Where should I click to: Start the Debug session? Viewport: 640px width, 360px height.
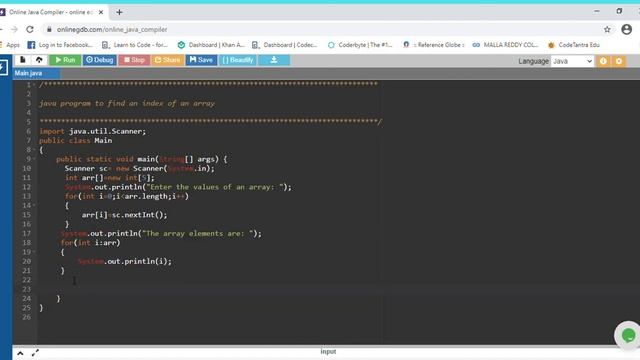click(100, 60)
